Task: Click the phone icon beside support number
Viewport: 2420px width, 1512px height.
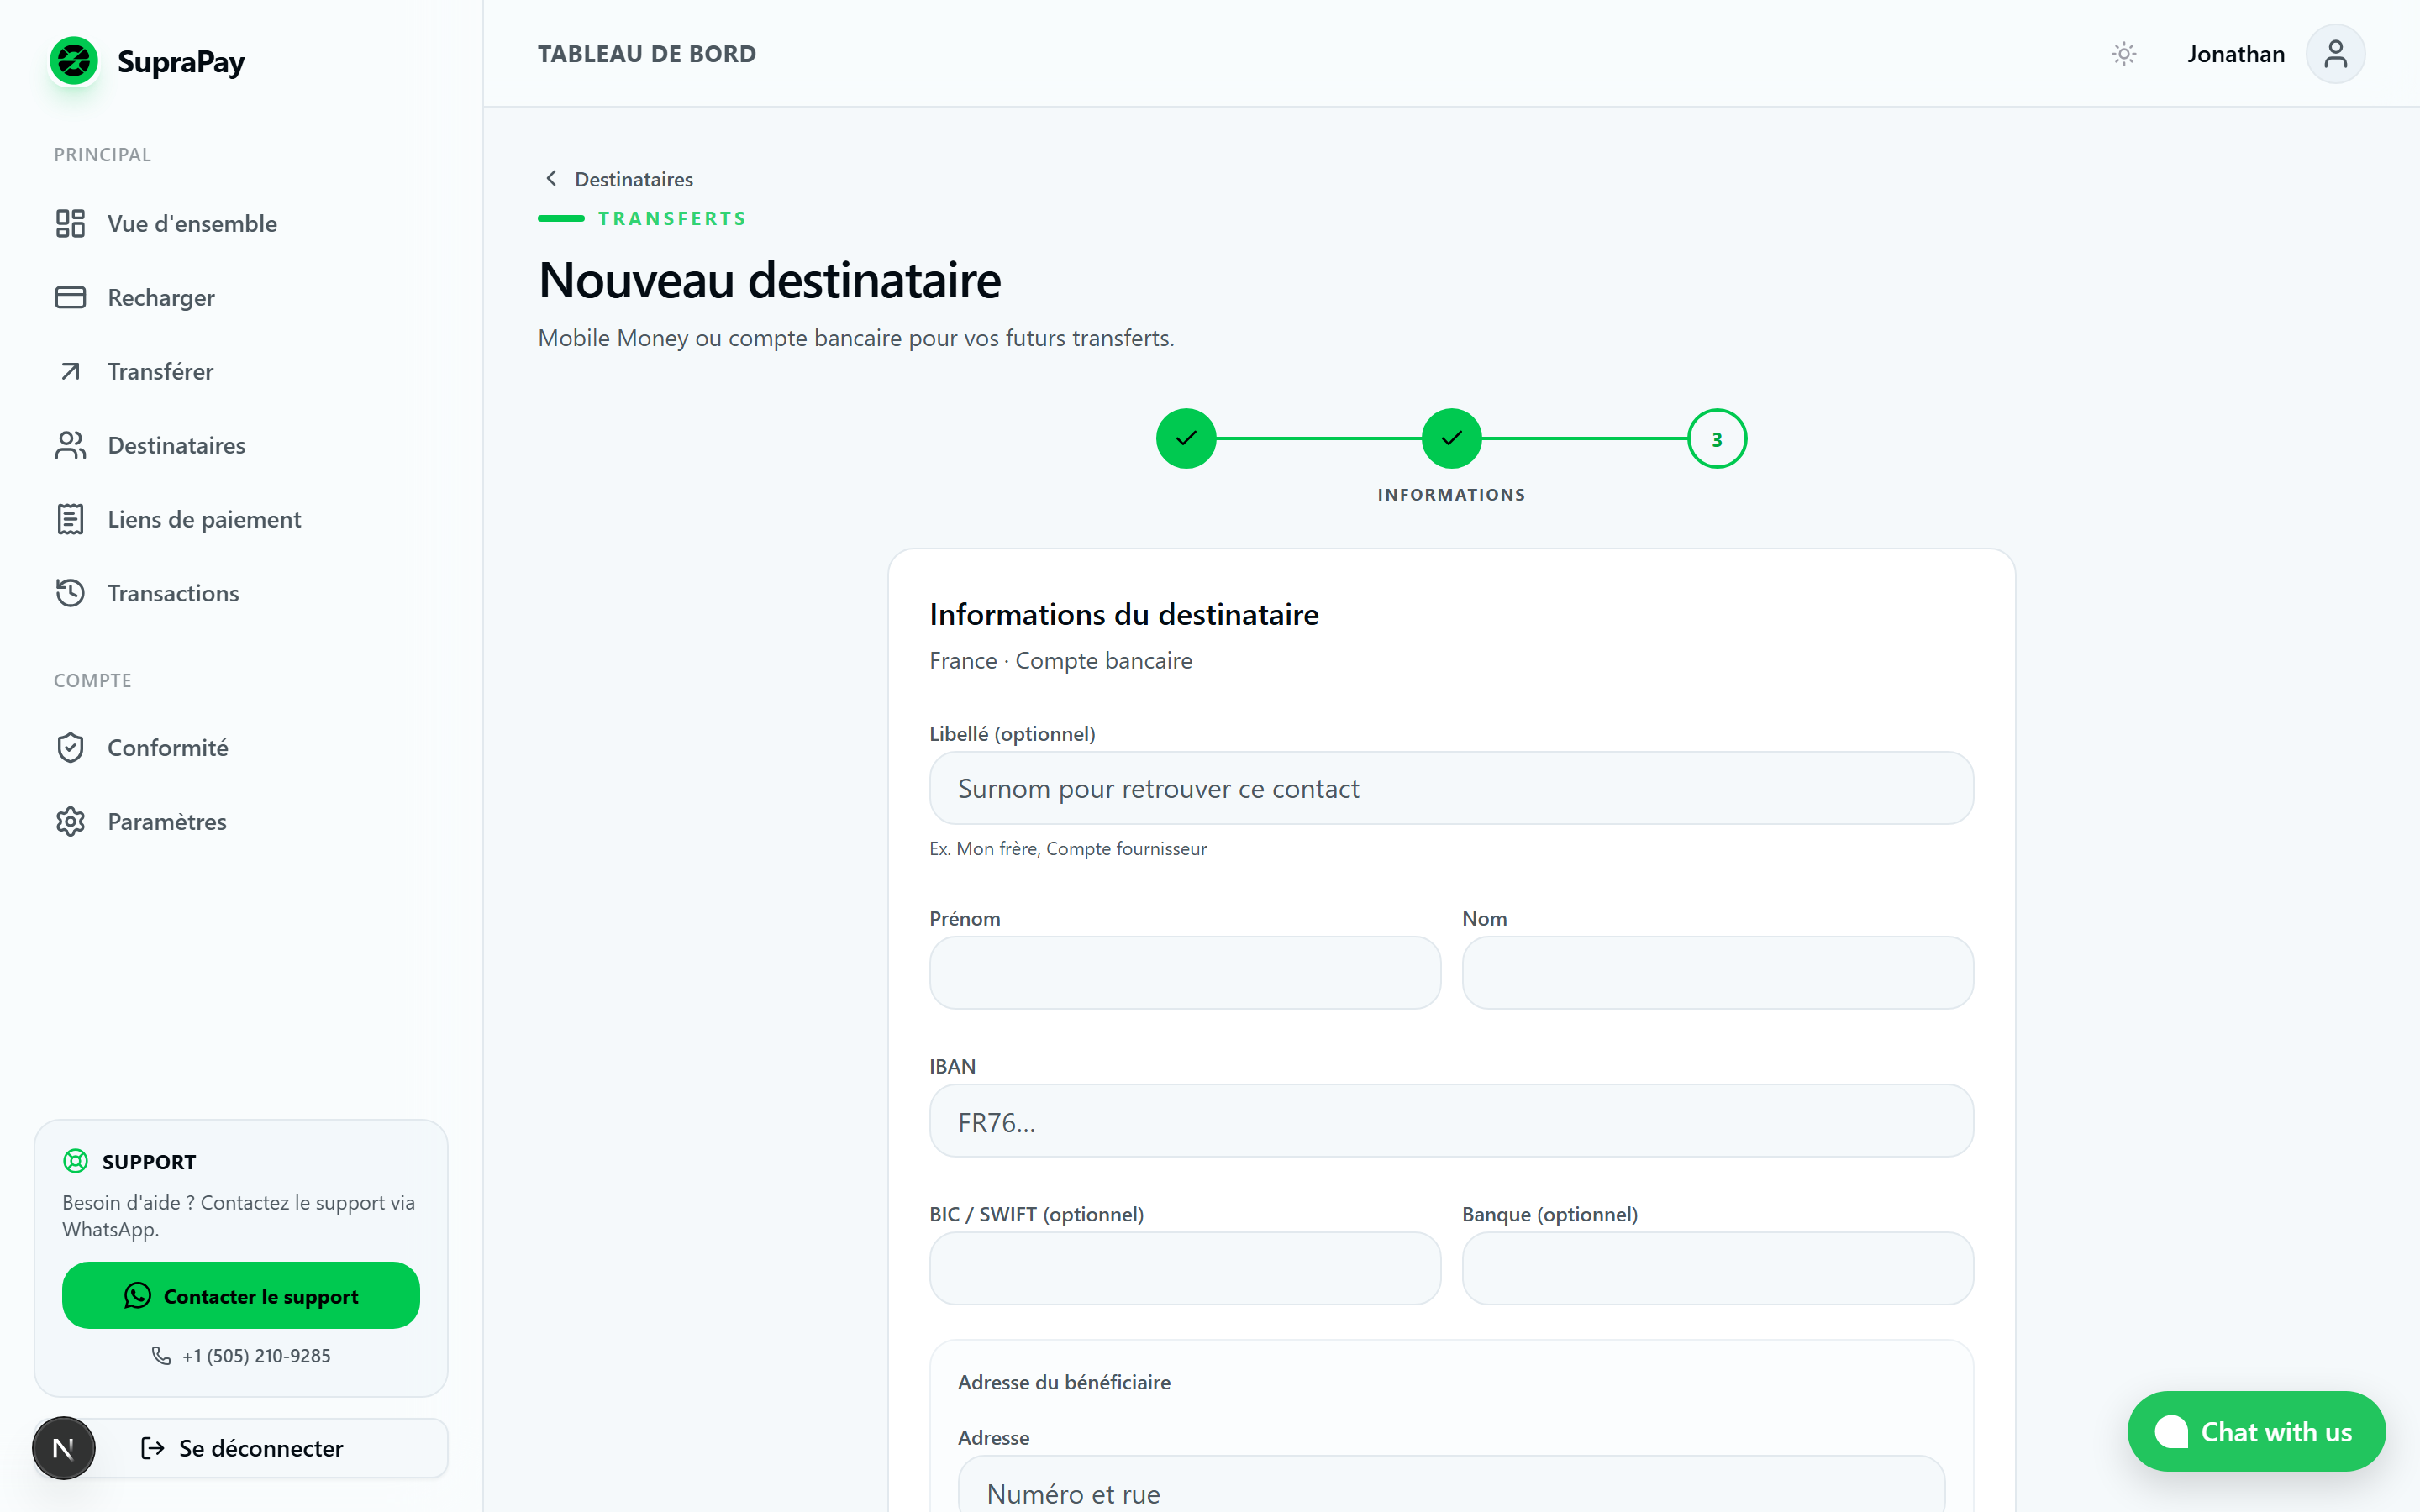Action: [x=161, y=1355]
